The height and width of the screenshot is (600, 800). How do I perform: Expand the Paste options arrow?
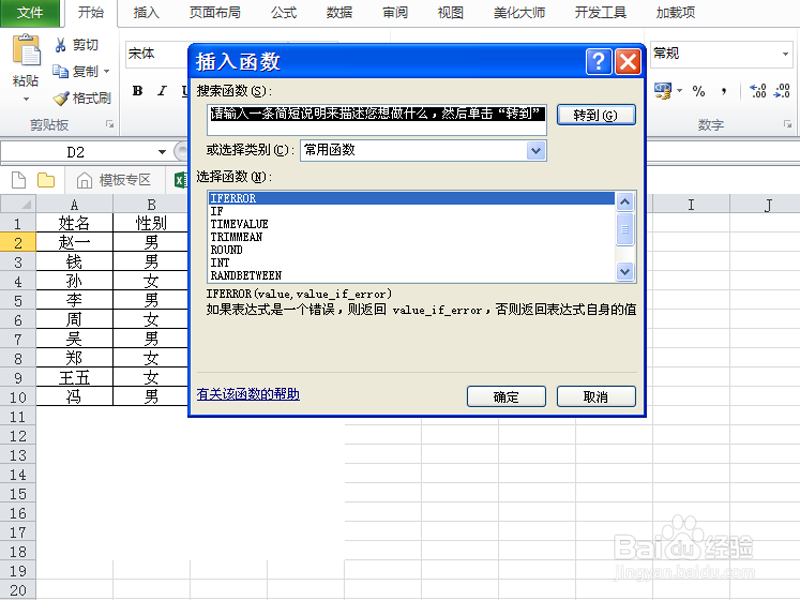pos(26,99)
